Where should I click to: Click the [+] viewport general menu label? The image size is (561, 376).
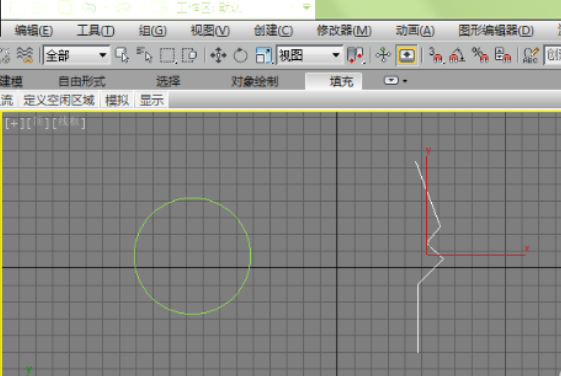point(14,123)
